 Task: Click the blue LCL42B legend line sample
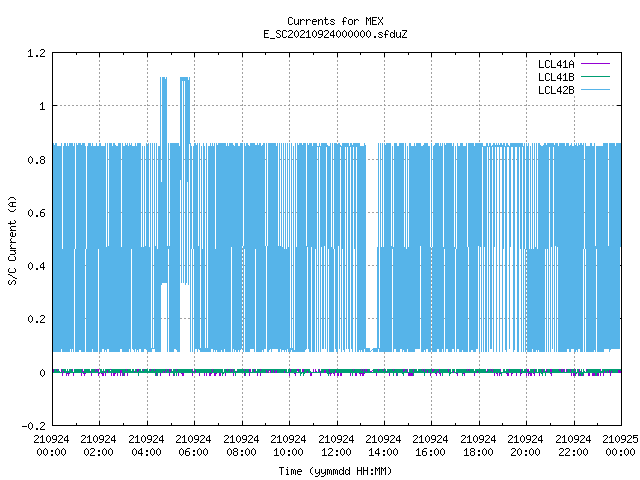[595, 89]
